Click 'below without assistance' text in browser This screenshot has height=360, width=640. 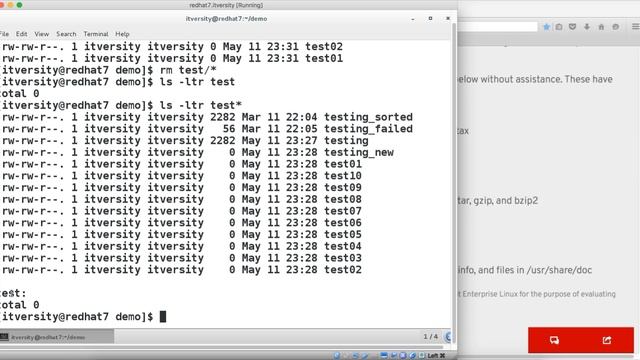click(x=510, y=79)
